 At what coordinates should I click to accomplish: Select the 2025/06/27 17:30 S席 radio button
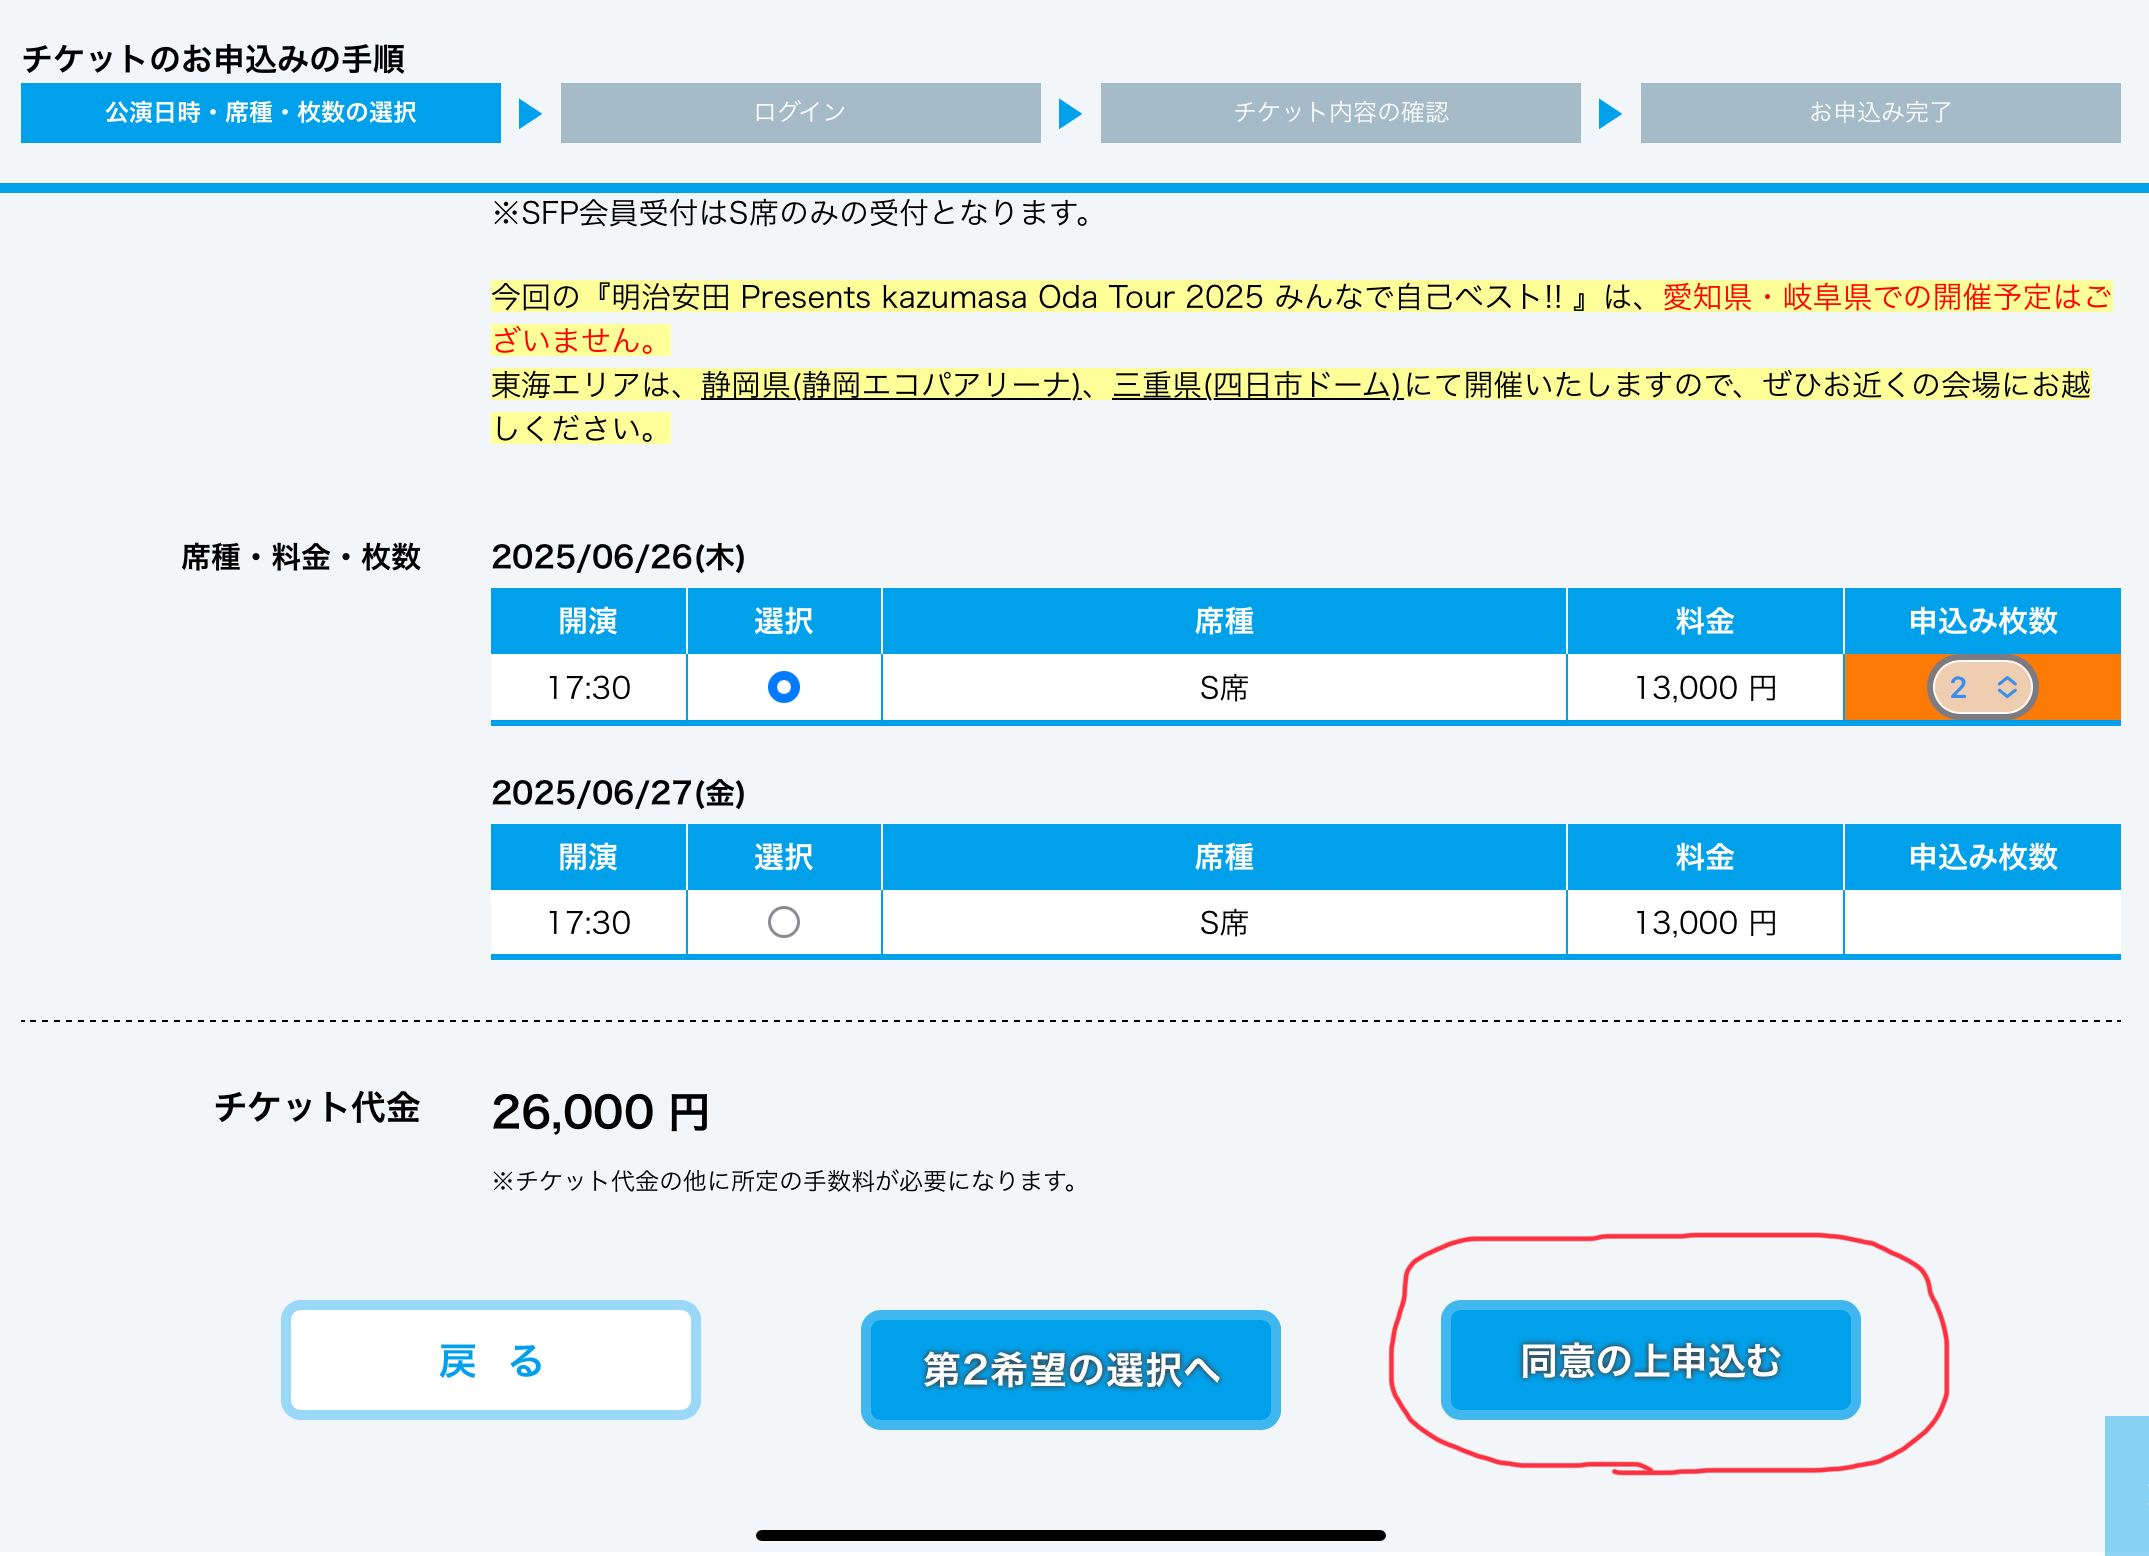783,922
